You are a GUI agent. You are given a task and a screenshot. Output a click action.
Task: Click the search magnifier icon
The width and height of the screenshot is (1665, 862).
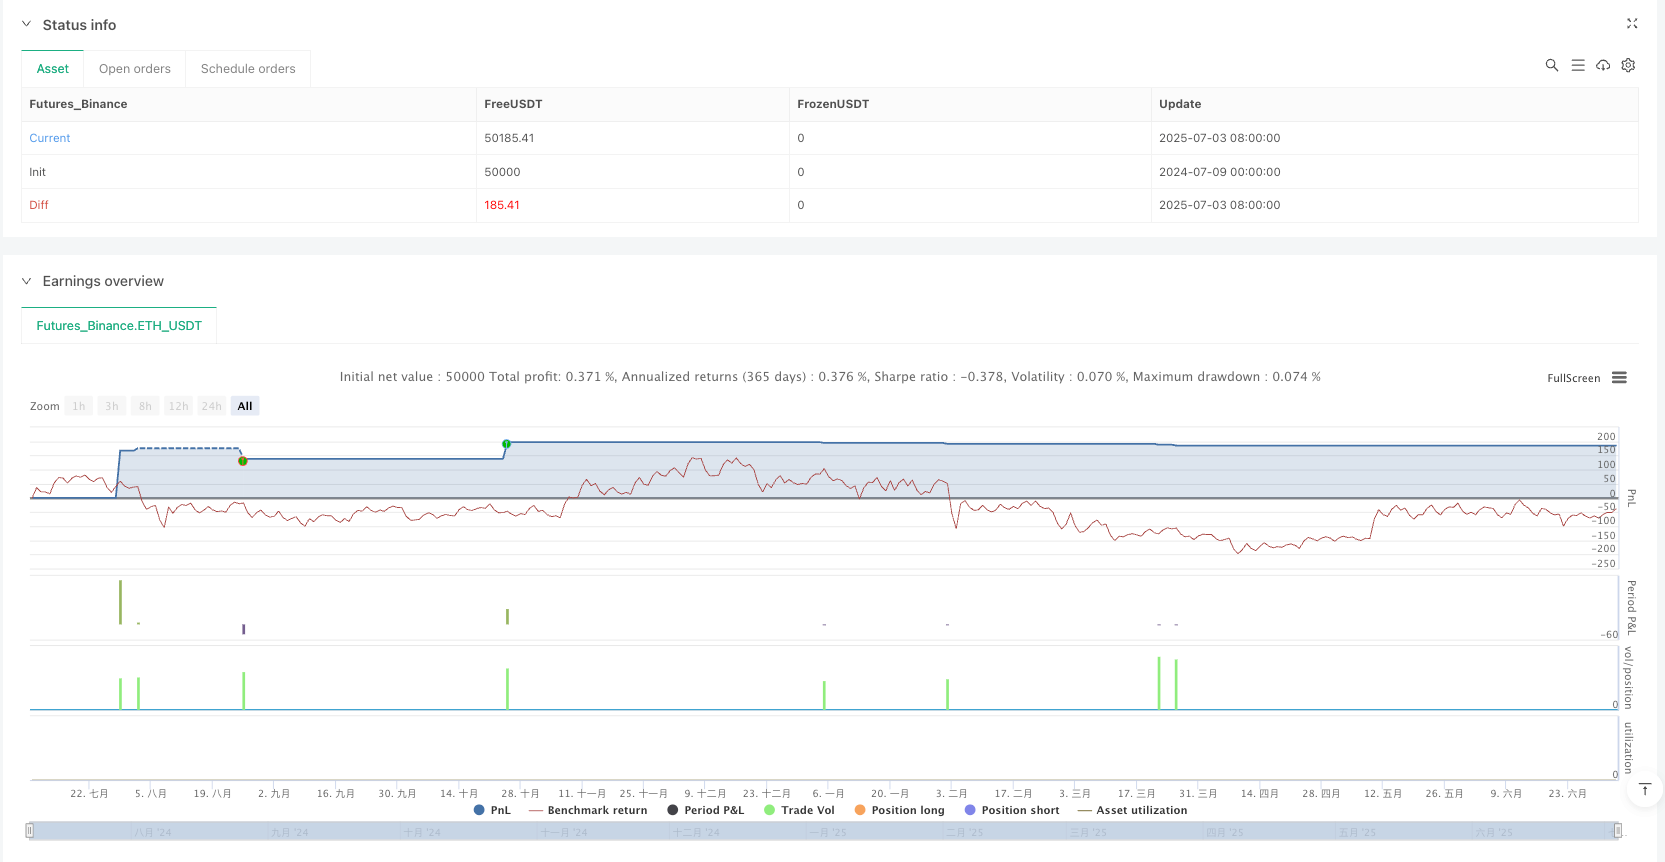pyautogui.click(x=1552, y=65)
